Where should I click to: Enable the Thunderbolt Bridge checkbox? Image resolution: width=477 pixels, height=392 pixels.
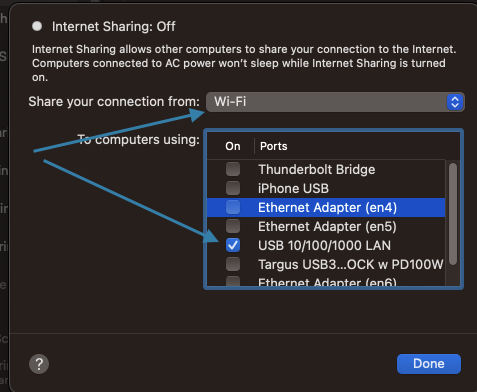233,169
